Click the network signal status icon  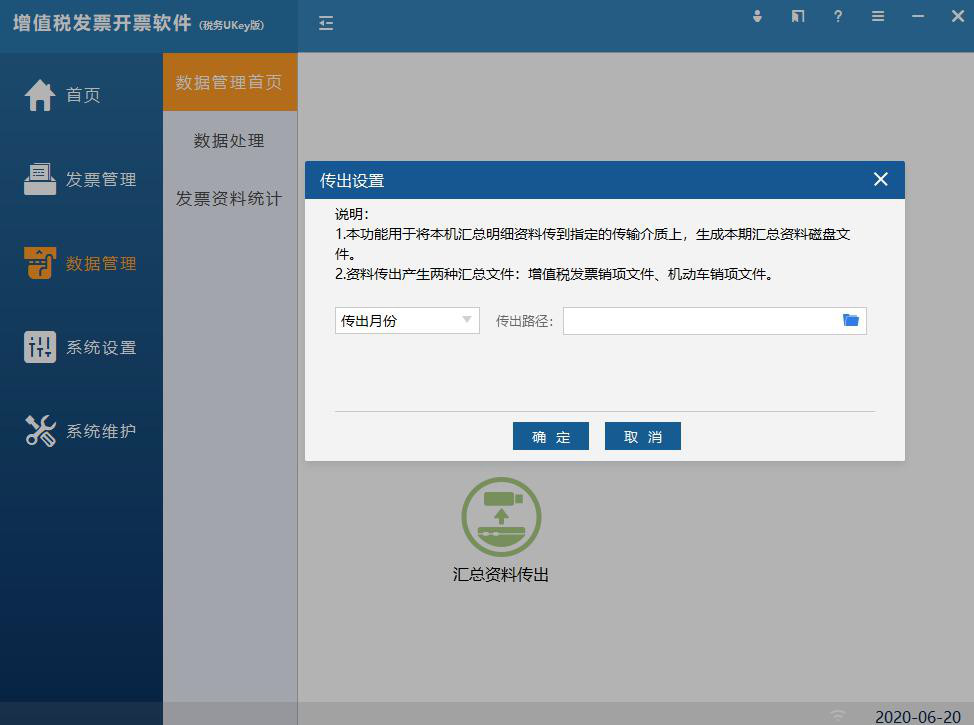[x=838, y=714]
